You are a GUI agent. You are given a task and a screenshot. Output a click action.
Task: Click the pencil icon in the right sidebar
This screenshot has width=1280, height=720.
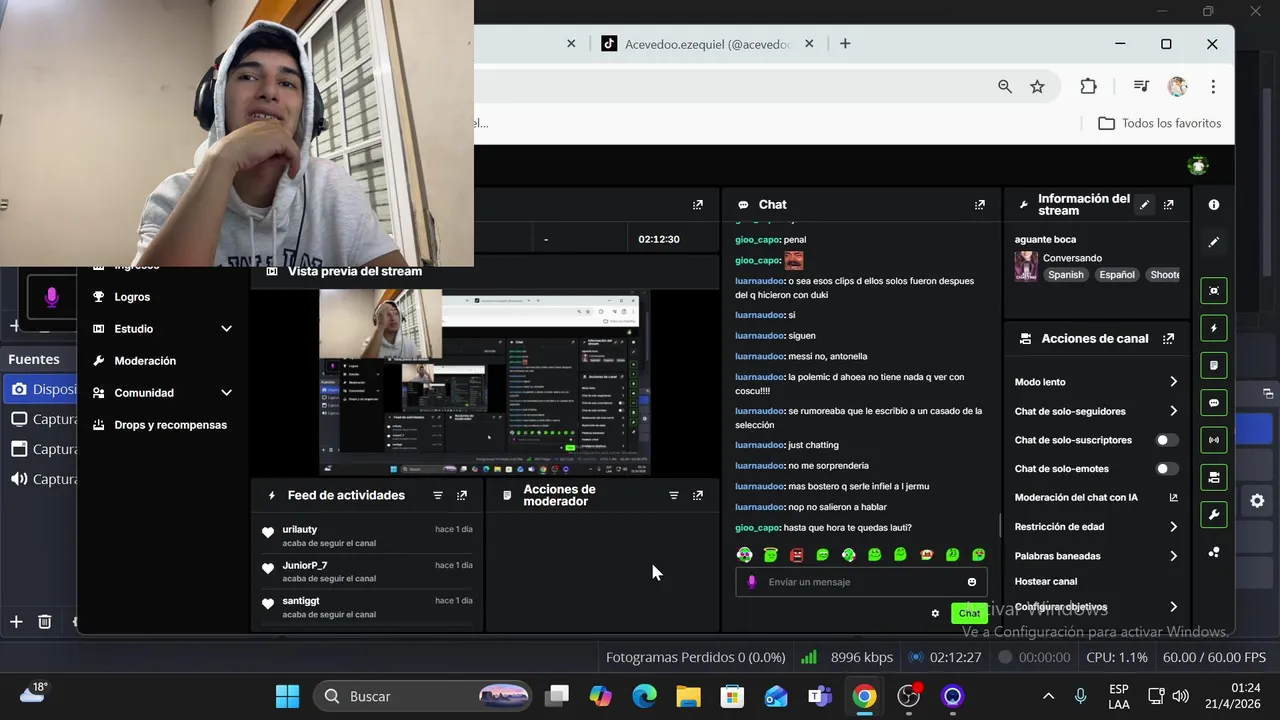pos(1213,242)
